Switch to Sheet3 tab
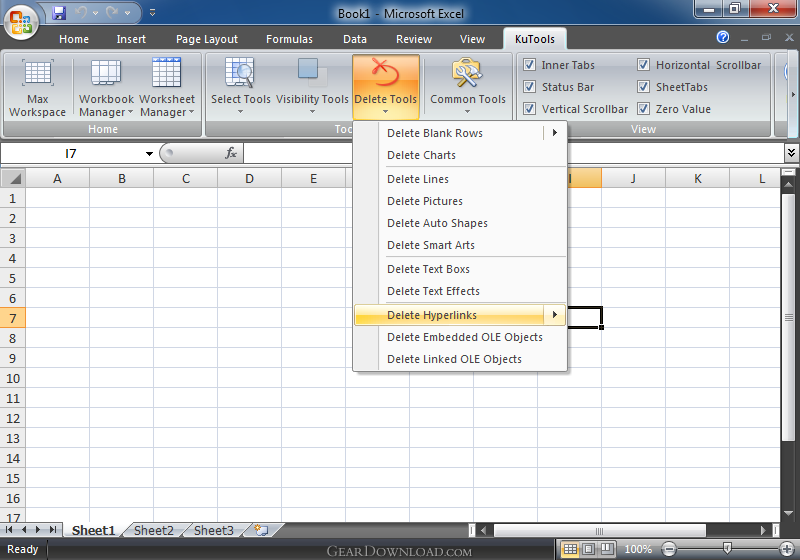Image resolution: width=800 pixels, height=560 pixels. click(214, 530)
